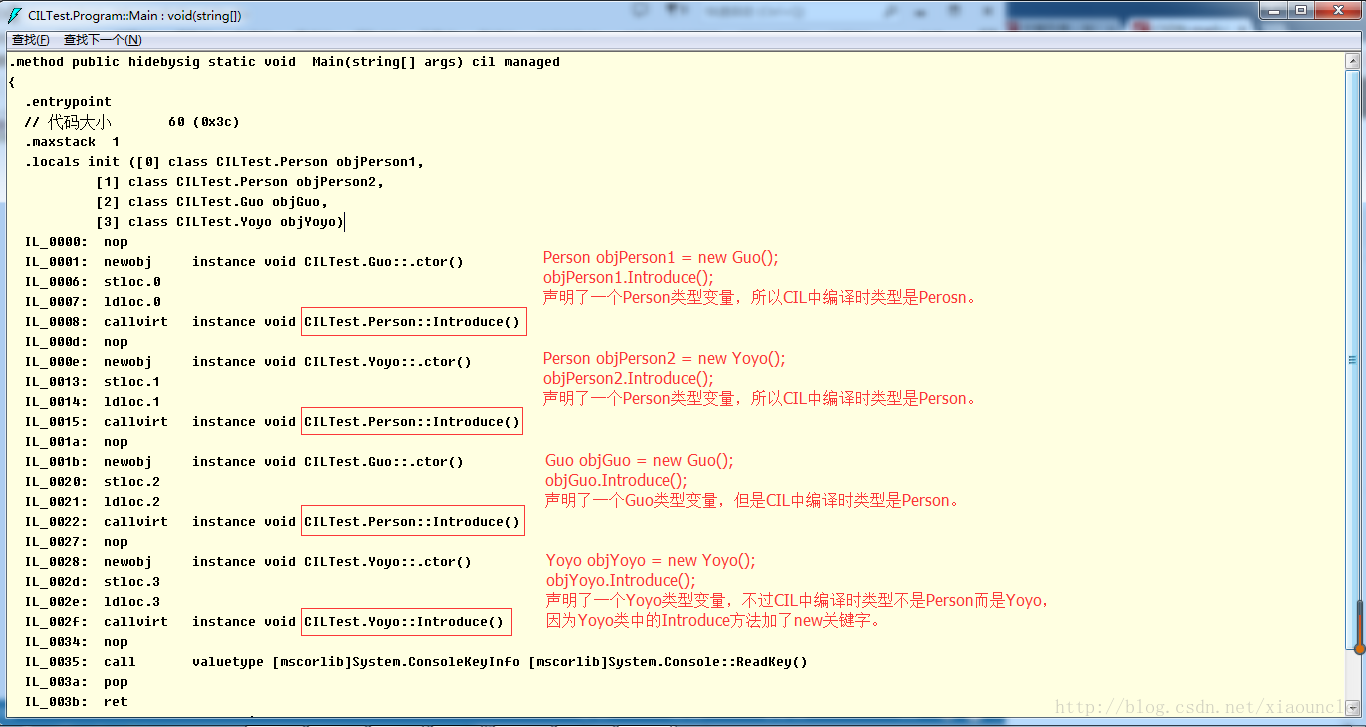Image resolution: width=1366 pixels, height=727 pixels.
Task: Click the IL_0013 stloc.1 line
Action: coord(92,382)
